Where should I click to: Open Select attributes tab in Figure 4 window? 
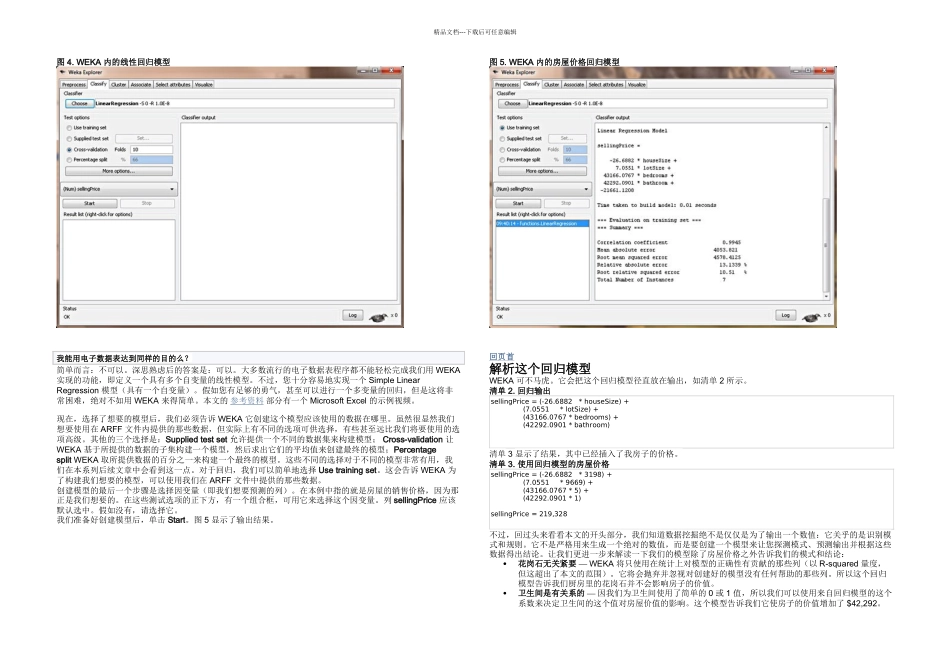click(x=173, y=85)
